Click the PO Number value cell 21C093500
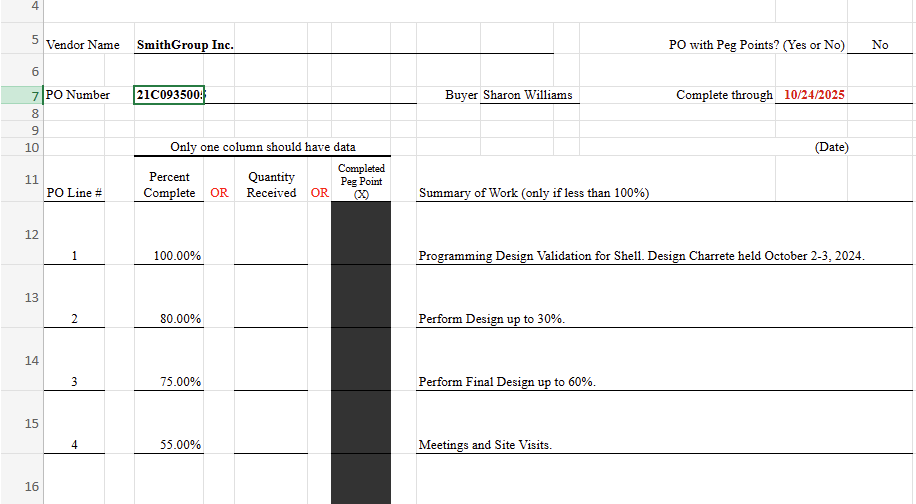The height and width of the screenshot is (504, 916). (x=168, y=95)
